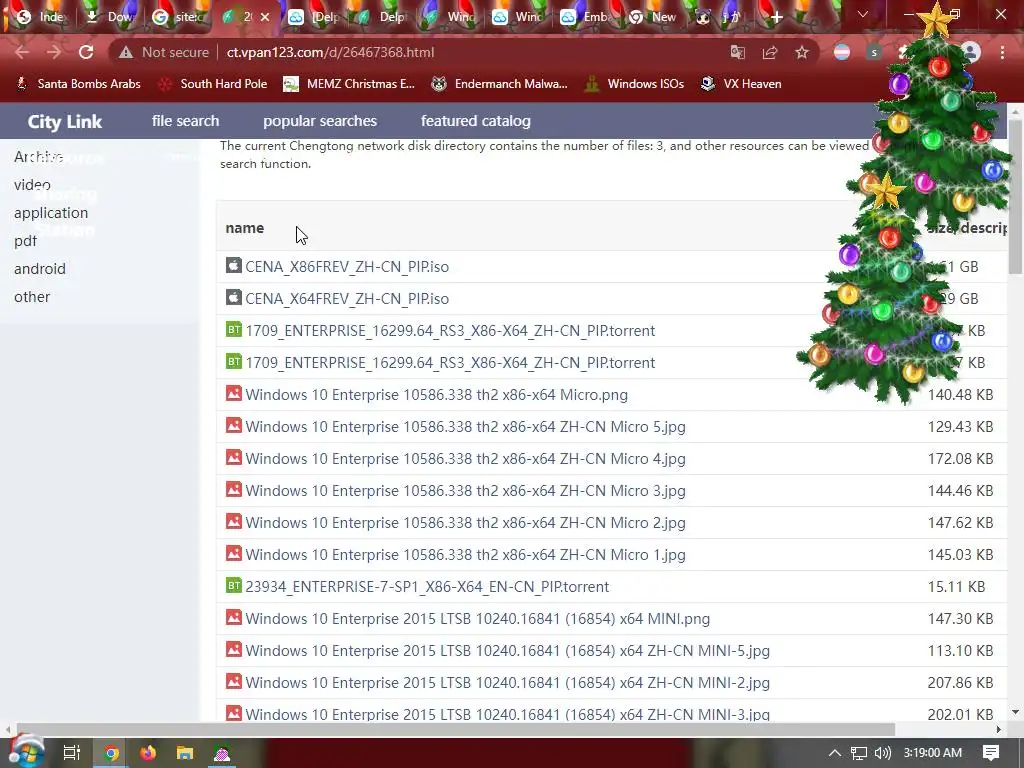Open LTSB 10240.16841 x64 MINI.png file
The width and height of the screenshot is (1024, 768).
tap(477, 618)
